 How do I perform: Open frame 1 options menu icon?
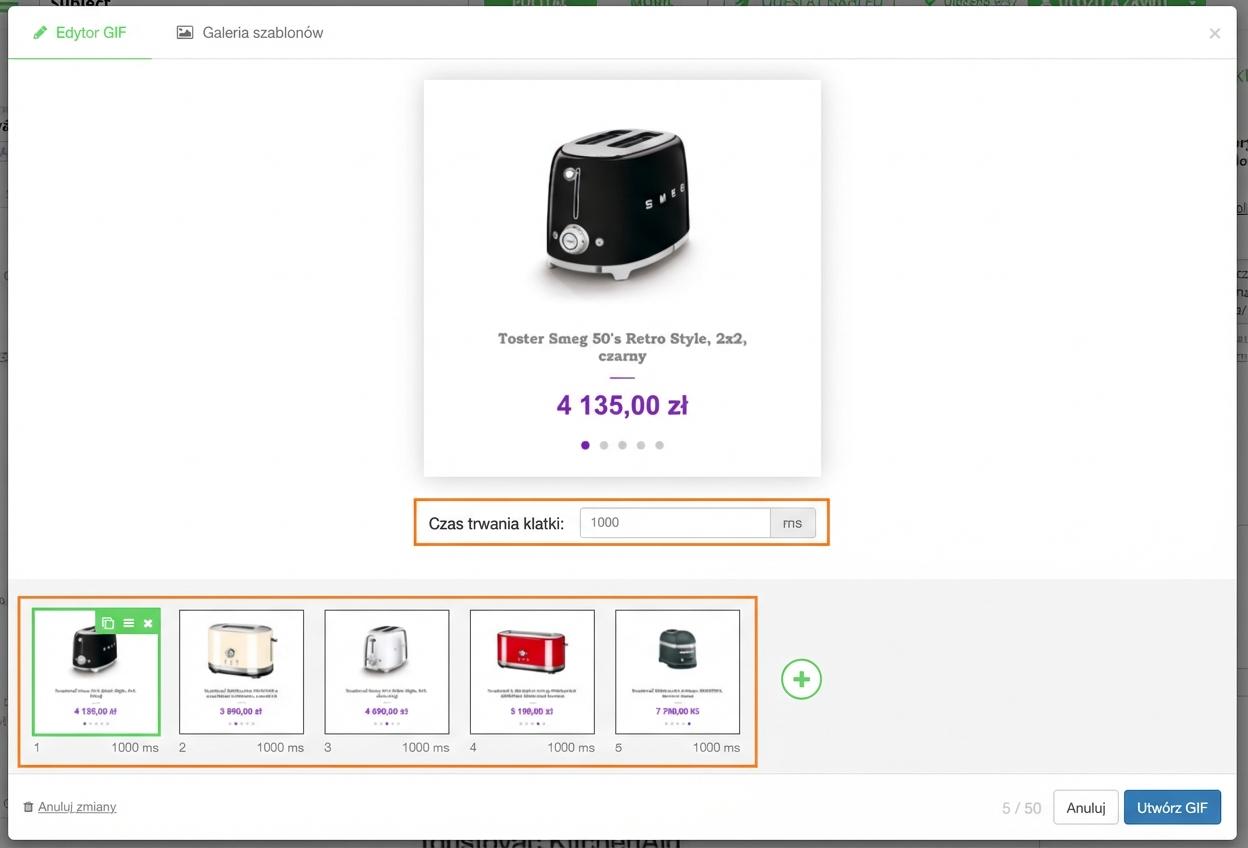tap(128, 623)
